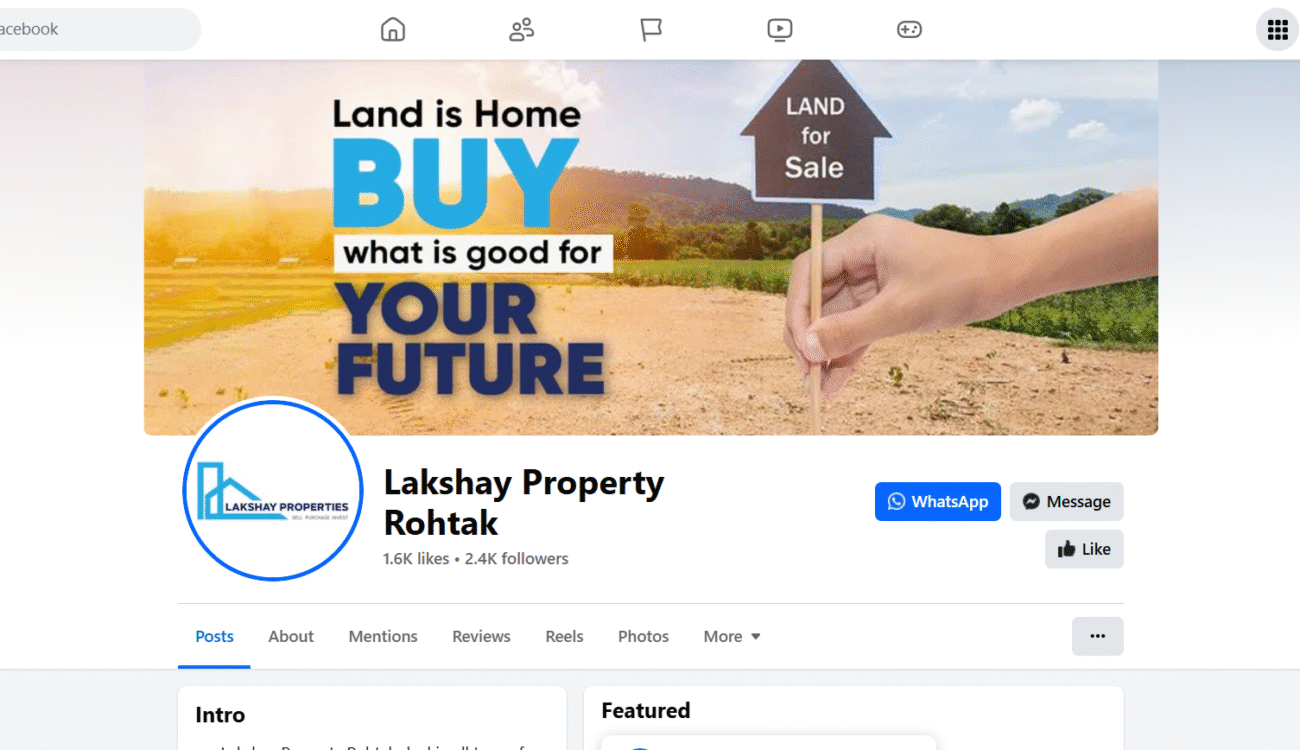Expand the More dropdown in page tabs

pyautogui.click(x=732, y=636)
